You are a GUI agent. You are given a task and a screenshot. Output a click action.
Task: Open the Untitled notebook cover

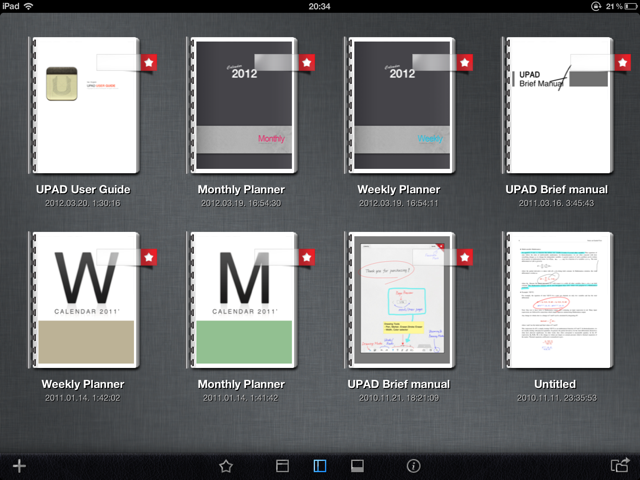(x=558, y=300)
